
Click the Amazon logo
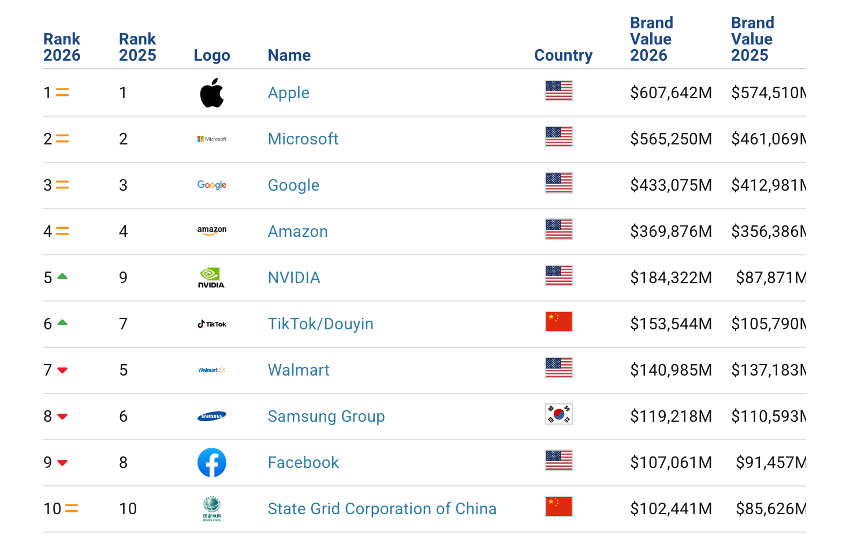[211, 231]
